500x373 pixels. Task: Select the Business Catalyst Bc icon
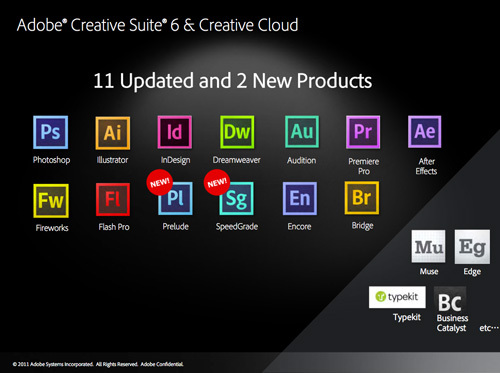pos(450,300)
